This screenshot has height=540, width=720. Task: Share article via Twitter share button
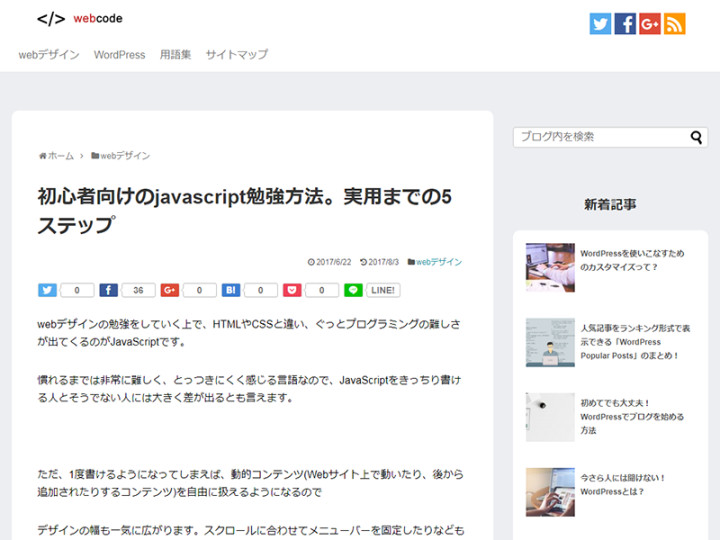pos(47,290)
